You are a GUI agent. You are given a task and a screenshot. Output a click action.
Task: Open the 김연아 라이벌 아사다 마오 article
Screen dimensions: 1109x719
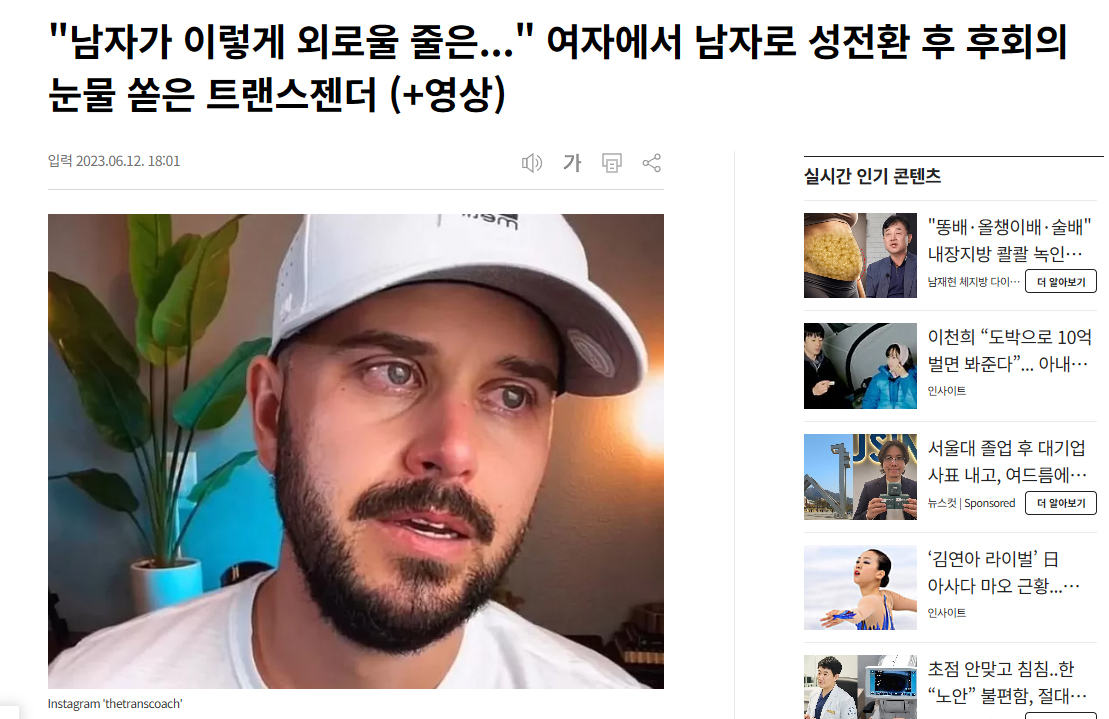[1004, 573]
